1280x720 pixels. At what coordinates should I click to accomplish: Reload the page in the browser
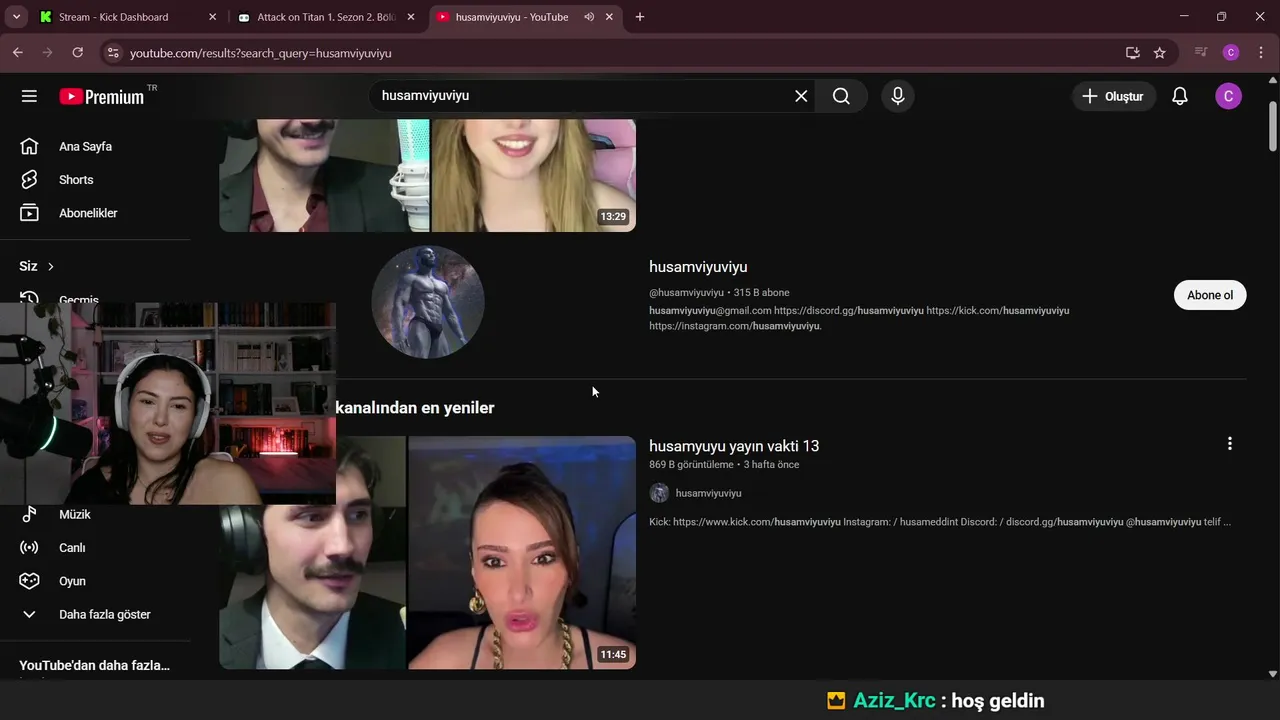(x=77, y=53)
